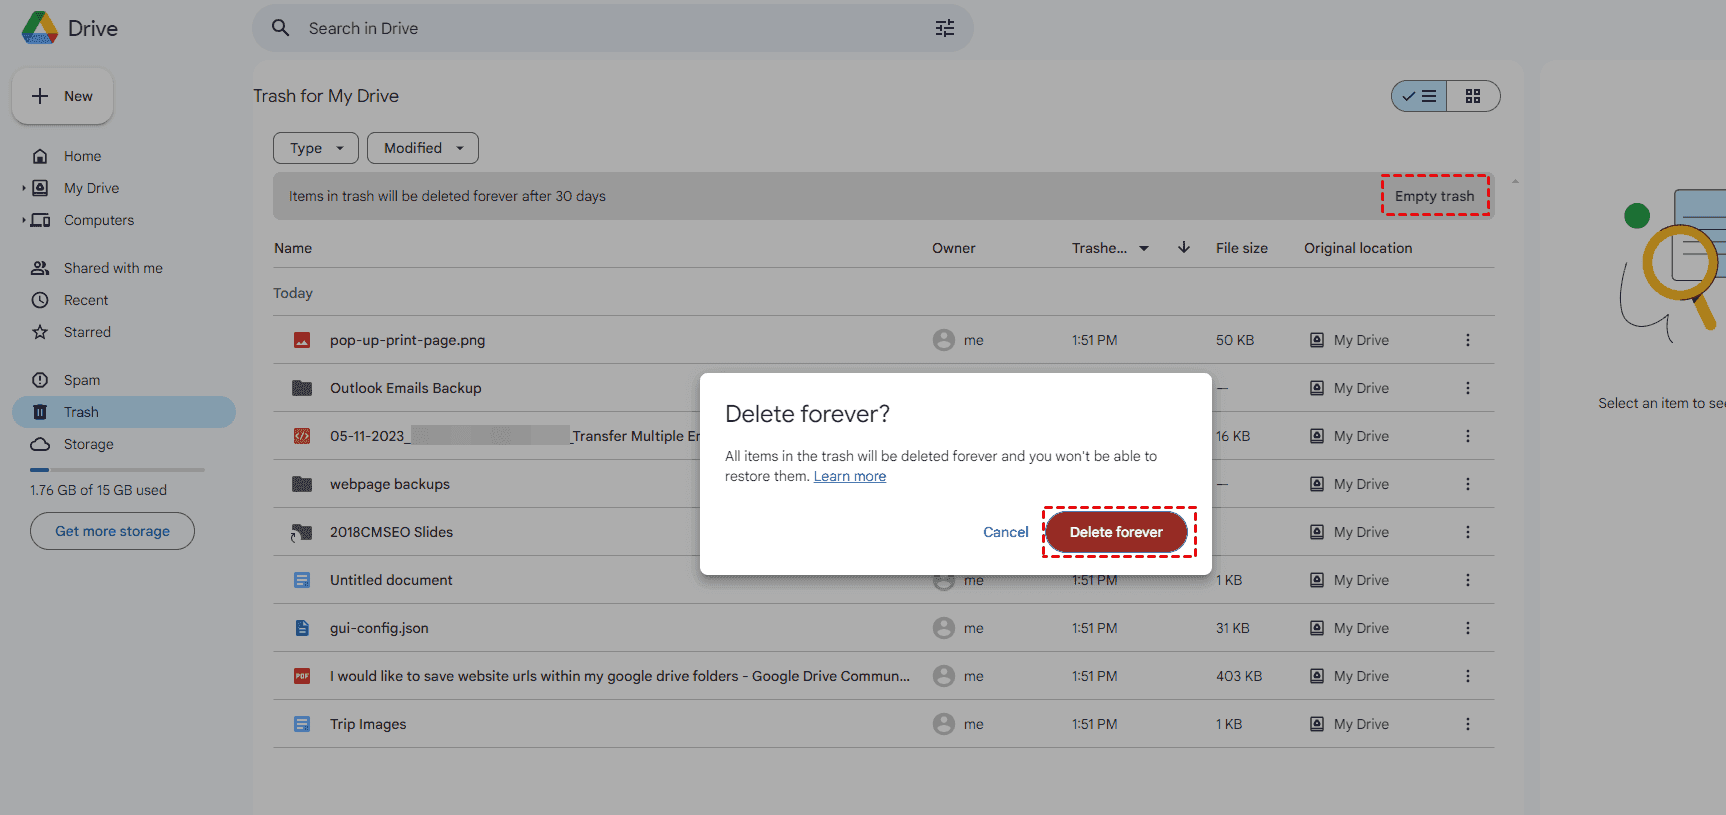Open Starred in the sidebar
The image size is (1726, 815).
click(87, 332)
